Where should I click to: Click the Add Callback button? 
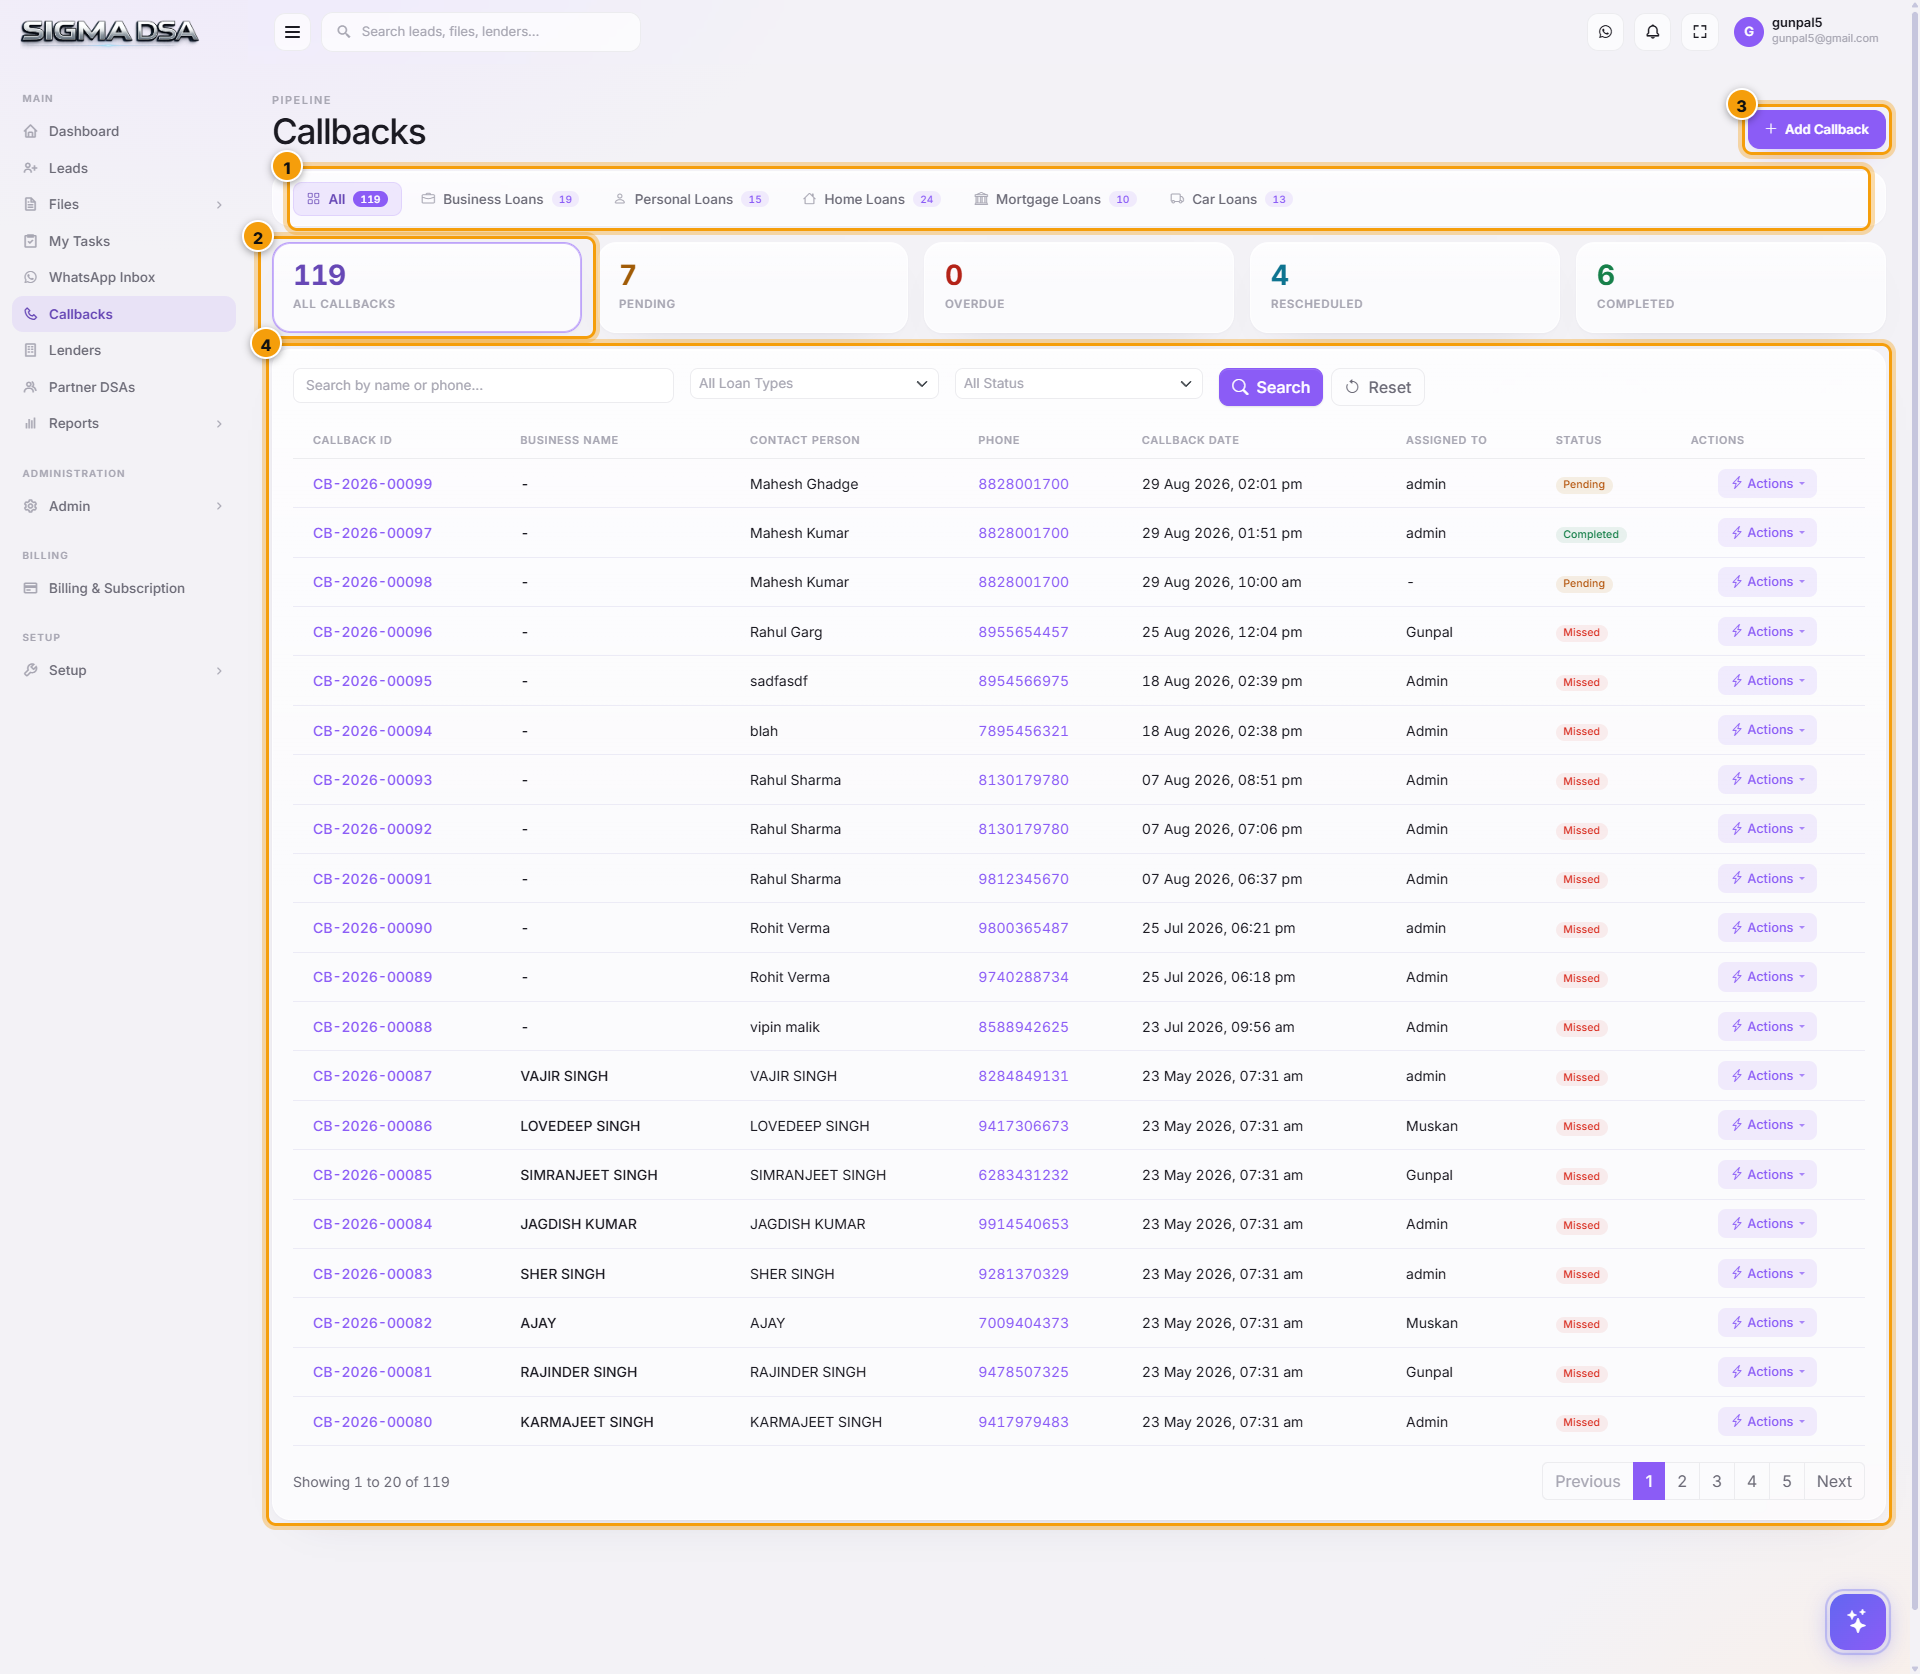coord(1816,129)
